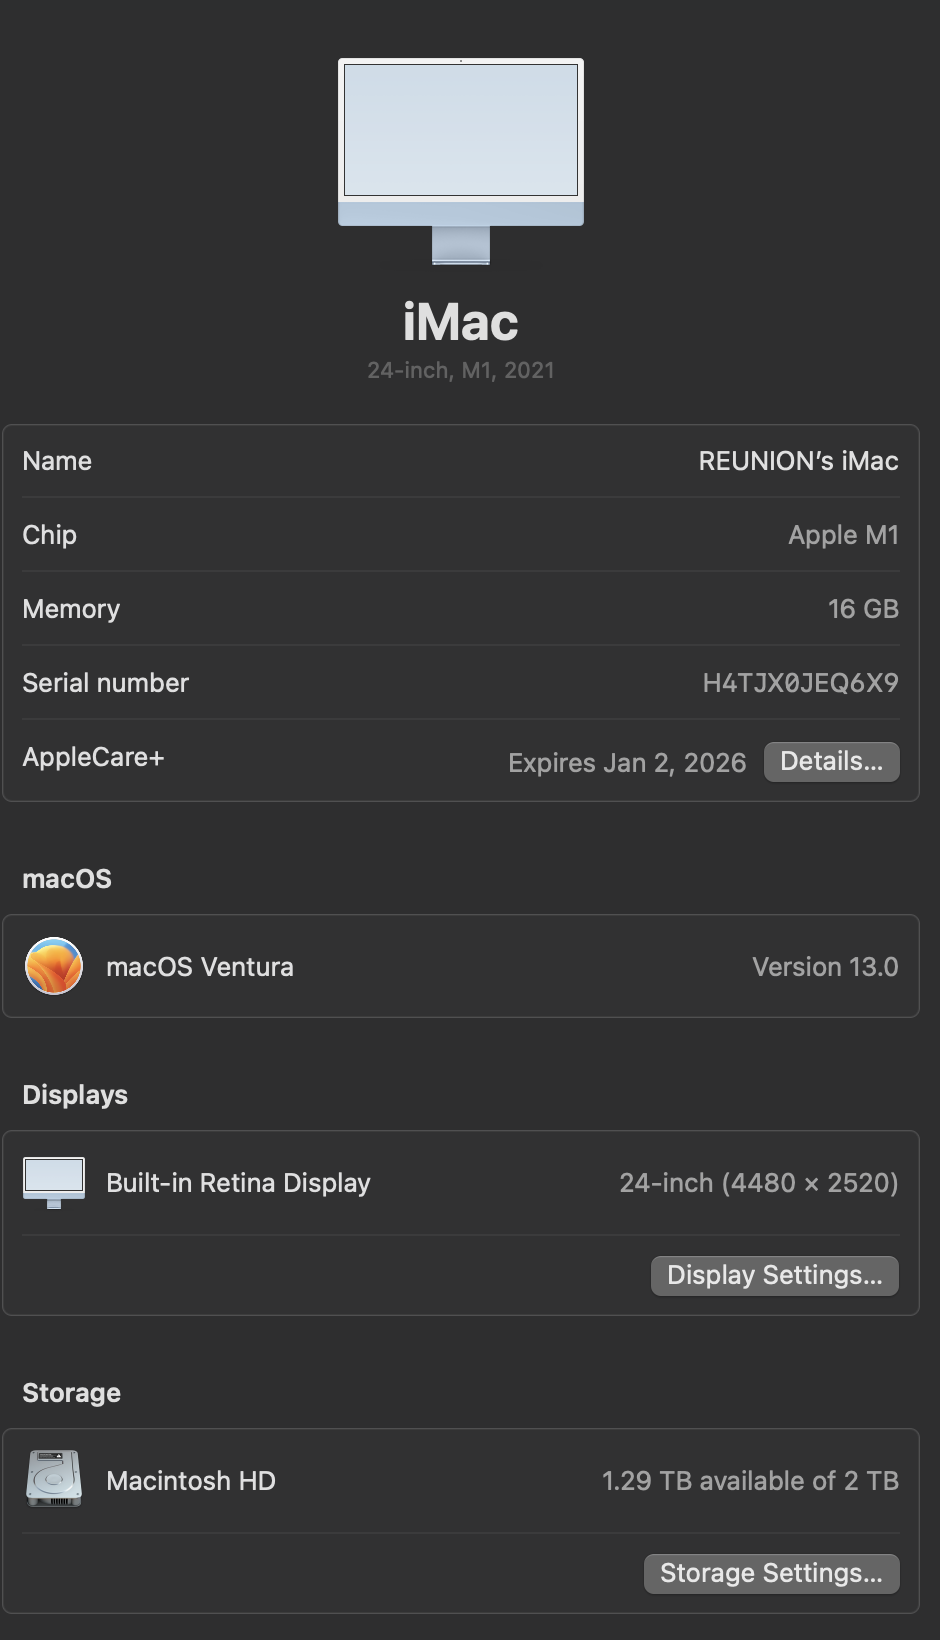Click the 24-inch, M1, 2021 subtitle
Image resolution: width=940 pixels, height=1640 pixels.
tap(461, 370)
